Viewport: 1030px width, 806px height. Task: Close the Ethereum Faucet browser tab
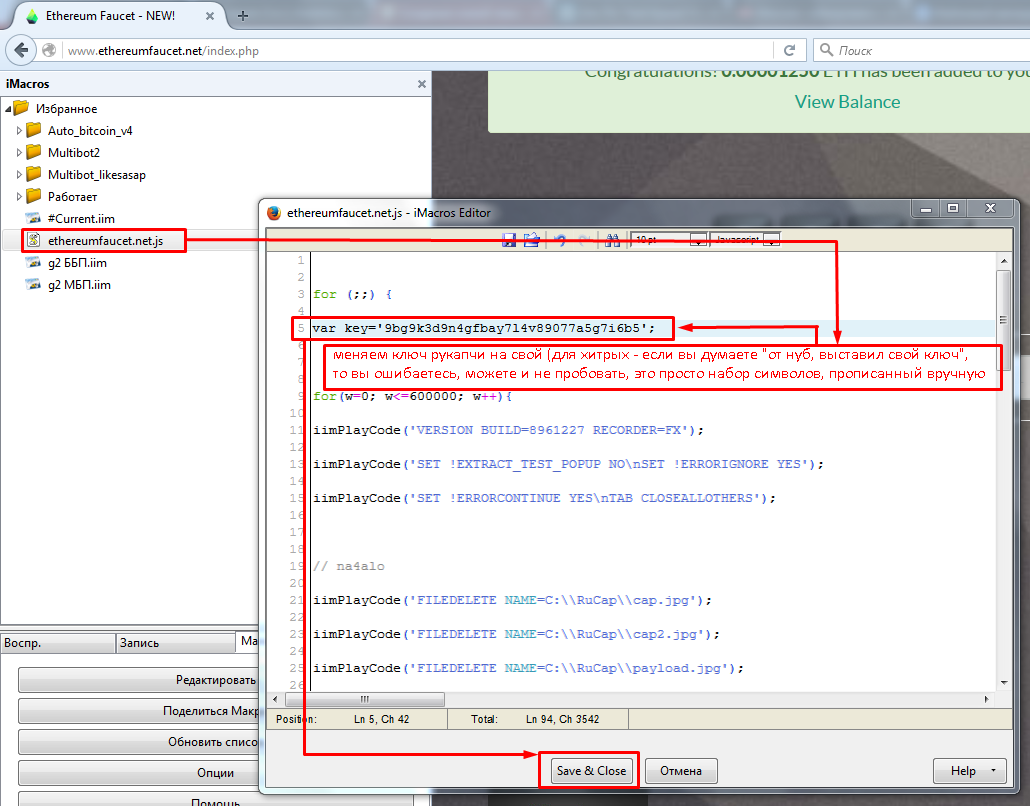point(210,16)
